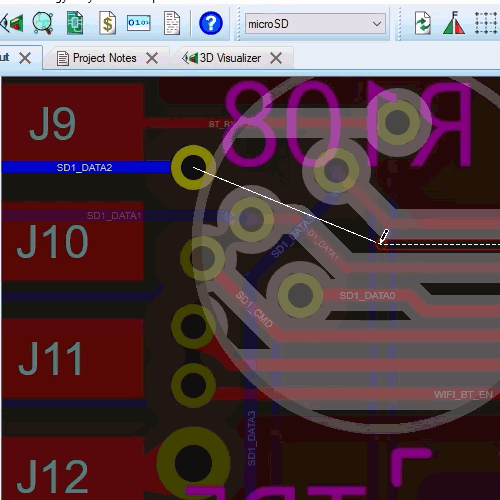The image size is (500, 500).
Task: Open the text document report icon
Action: (172, 23)
